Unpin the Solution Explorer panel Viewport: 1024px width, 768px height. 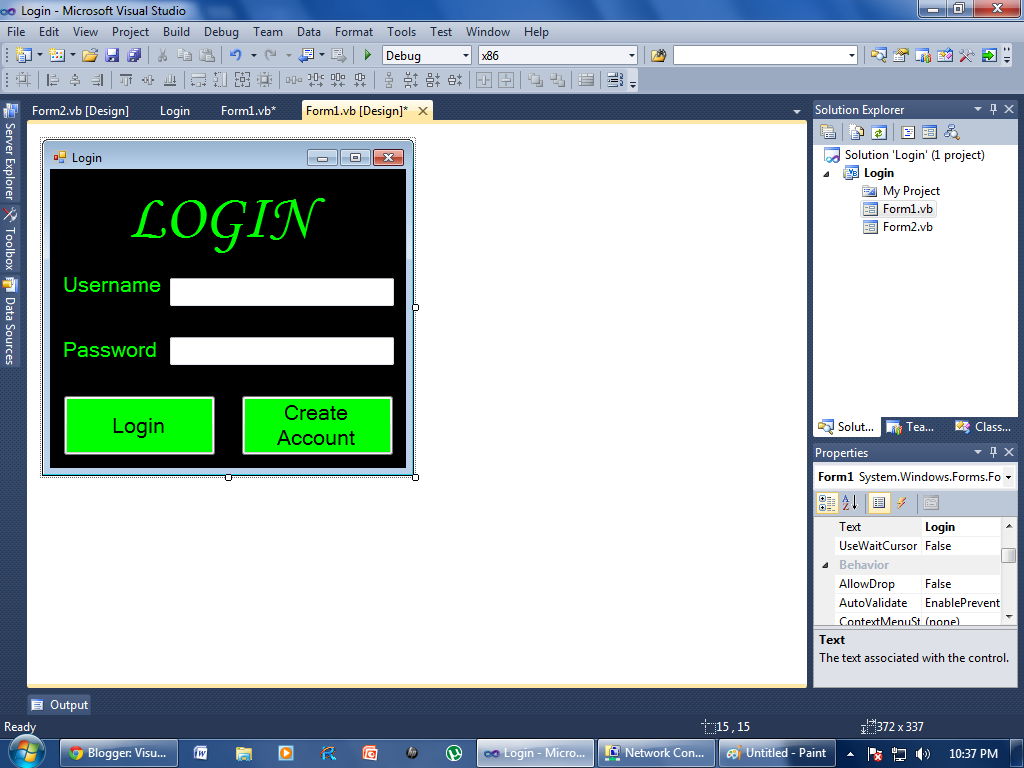(993, 109)
